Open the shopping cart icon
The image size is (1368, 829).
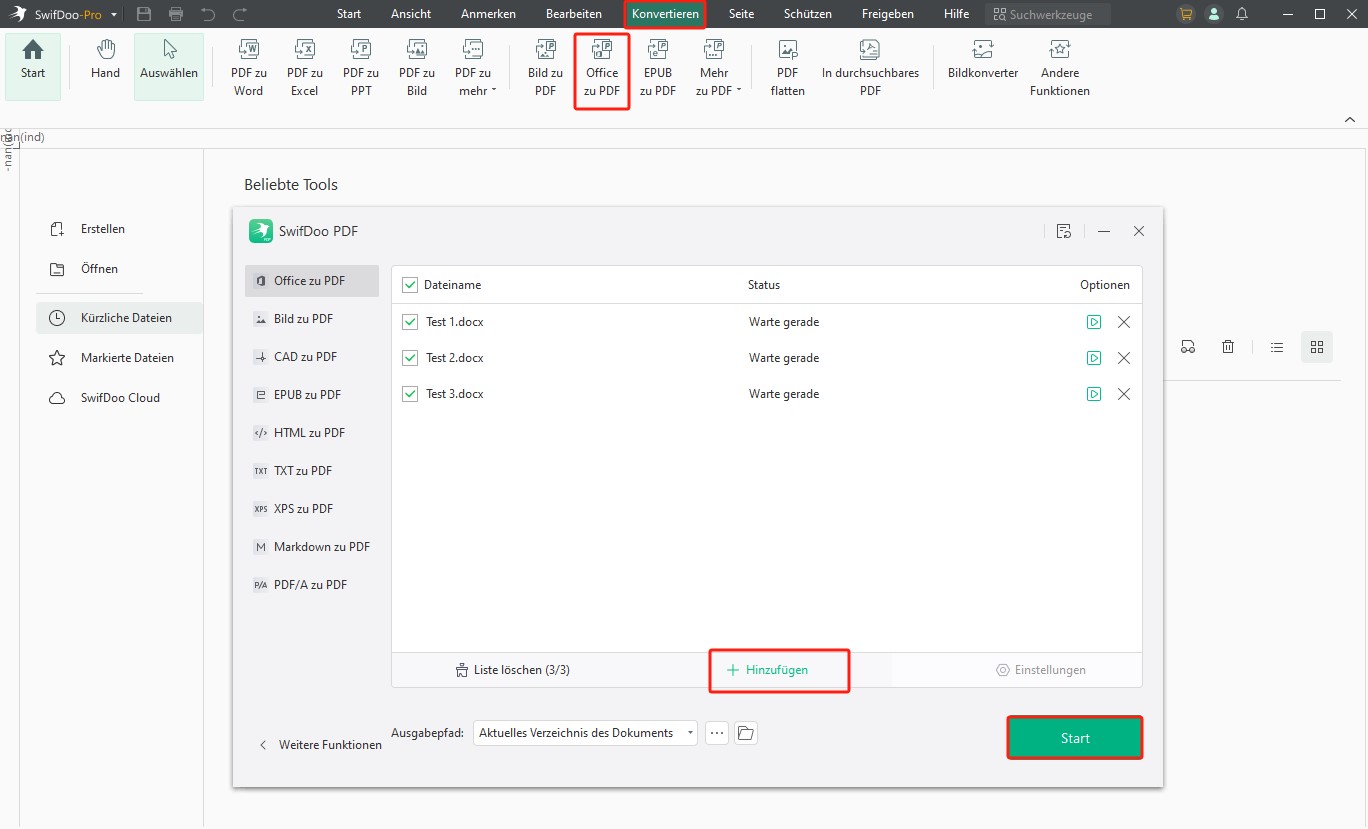pyautogui.click(x=1186, y=14)
